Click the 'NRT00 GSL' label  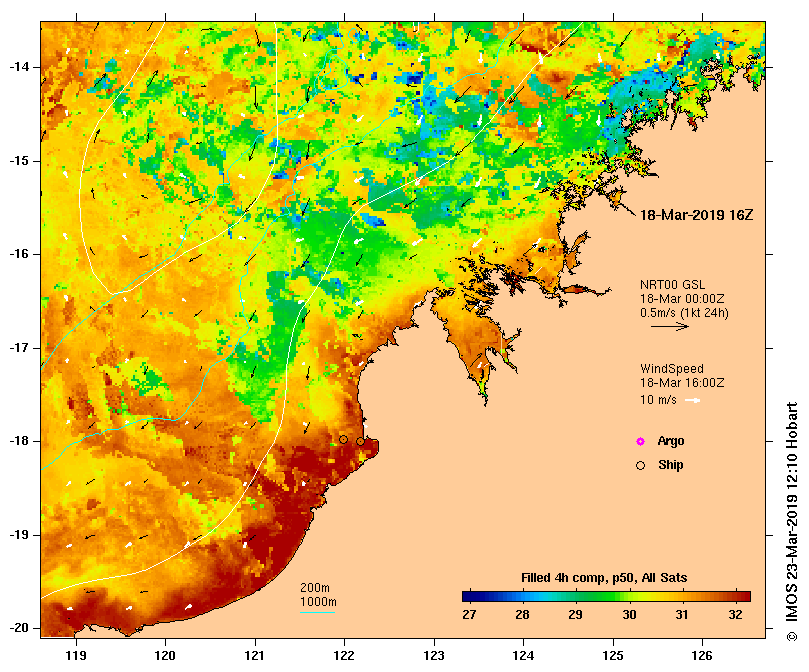click(672, 285)
